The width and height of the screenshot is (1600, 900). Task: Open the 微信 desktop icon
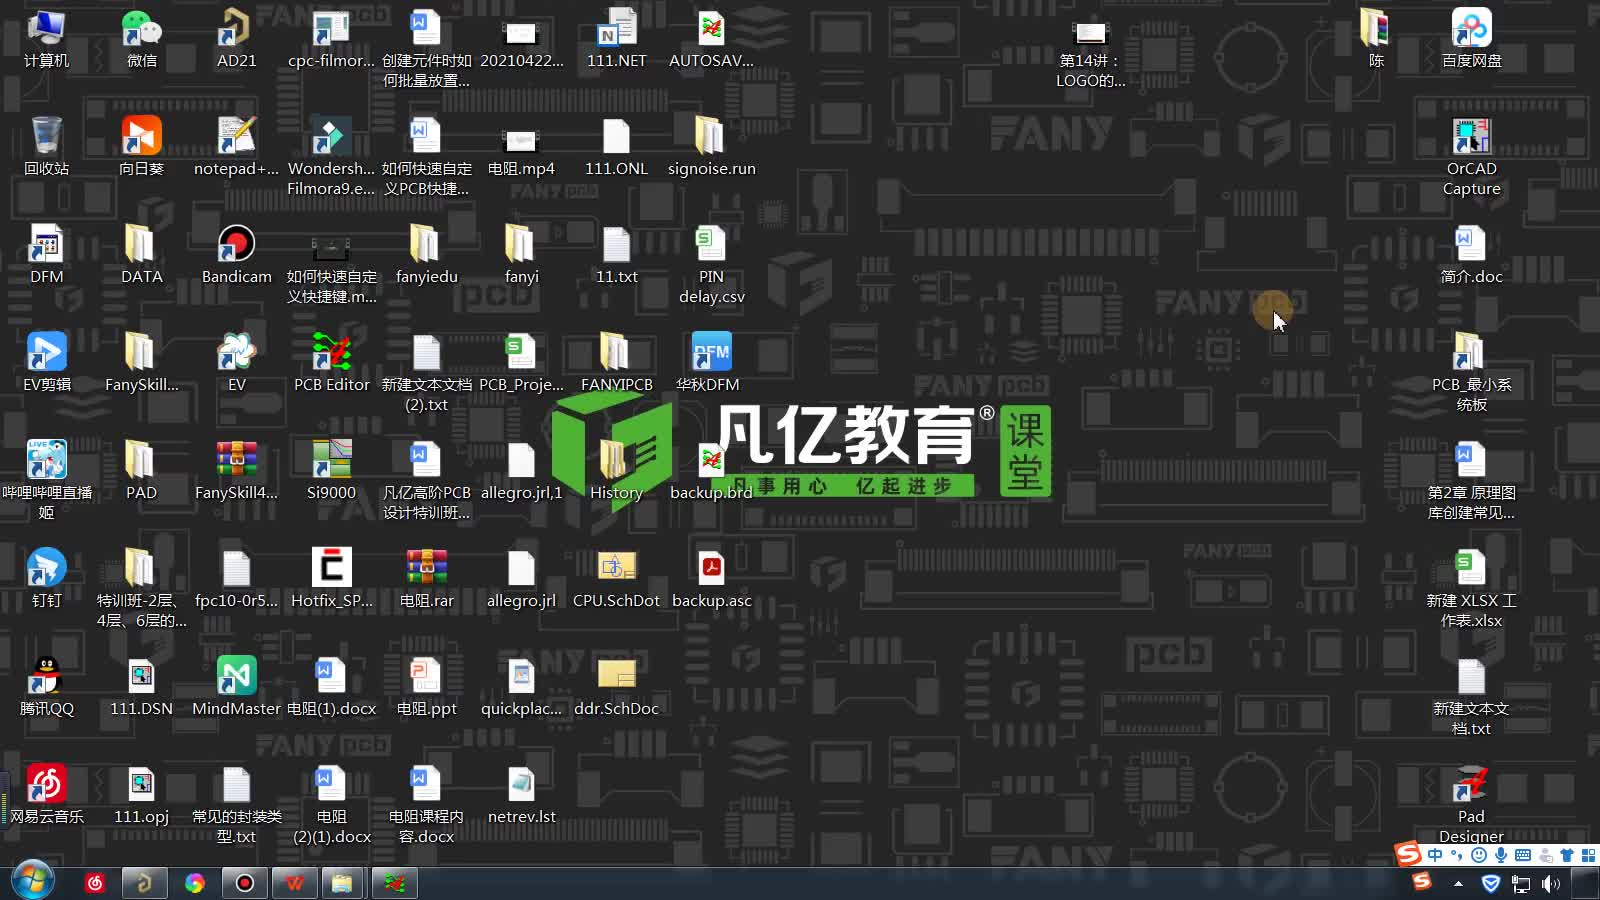point(141,38)
